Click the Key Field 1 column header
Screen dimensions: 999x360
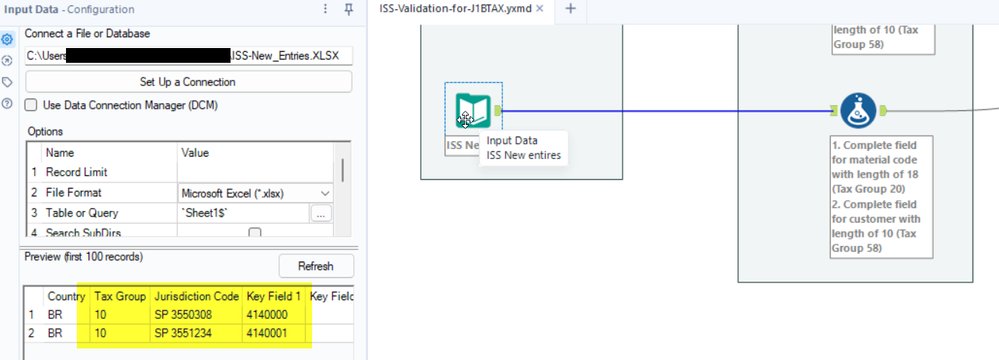pos(273,296)
